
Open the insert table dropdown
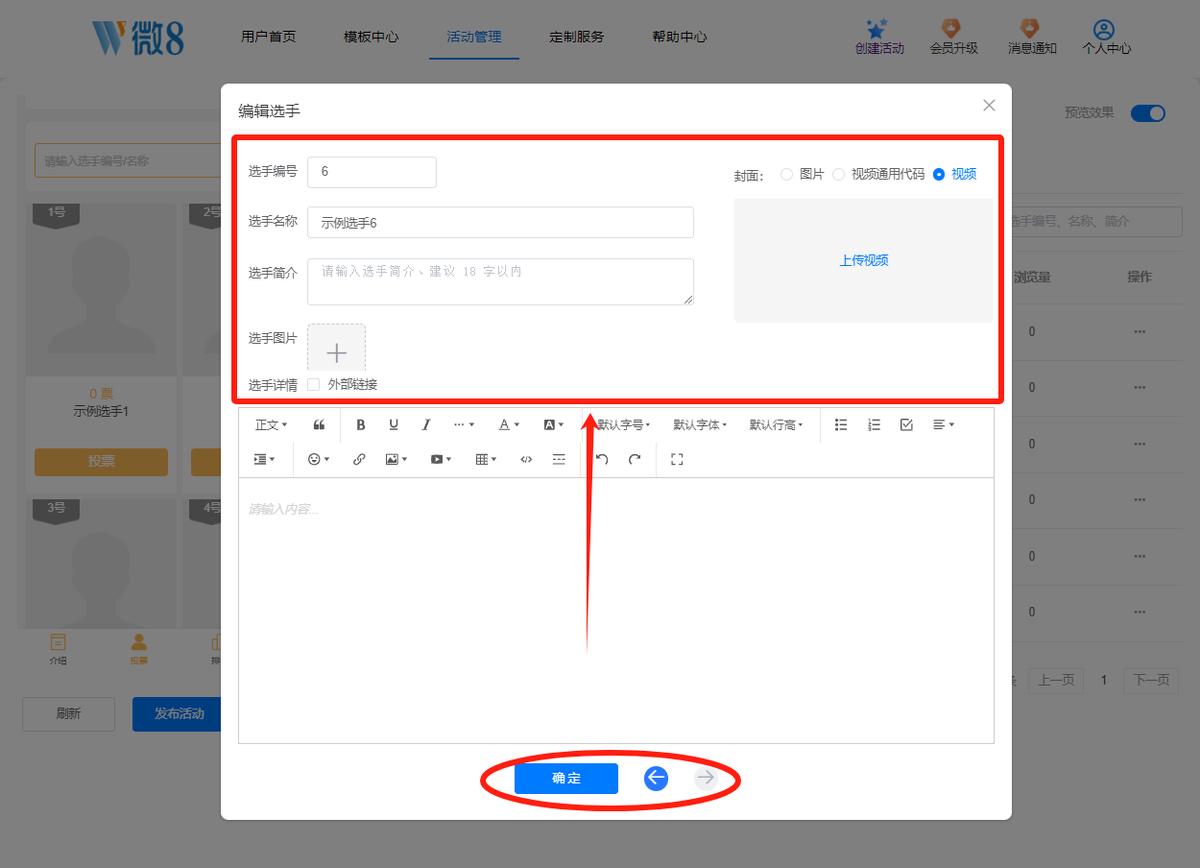(486, 459)
